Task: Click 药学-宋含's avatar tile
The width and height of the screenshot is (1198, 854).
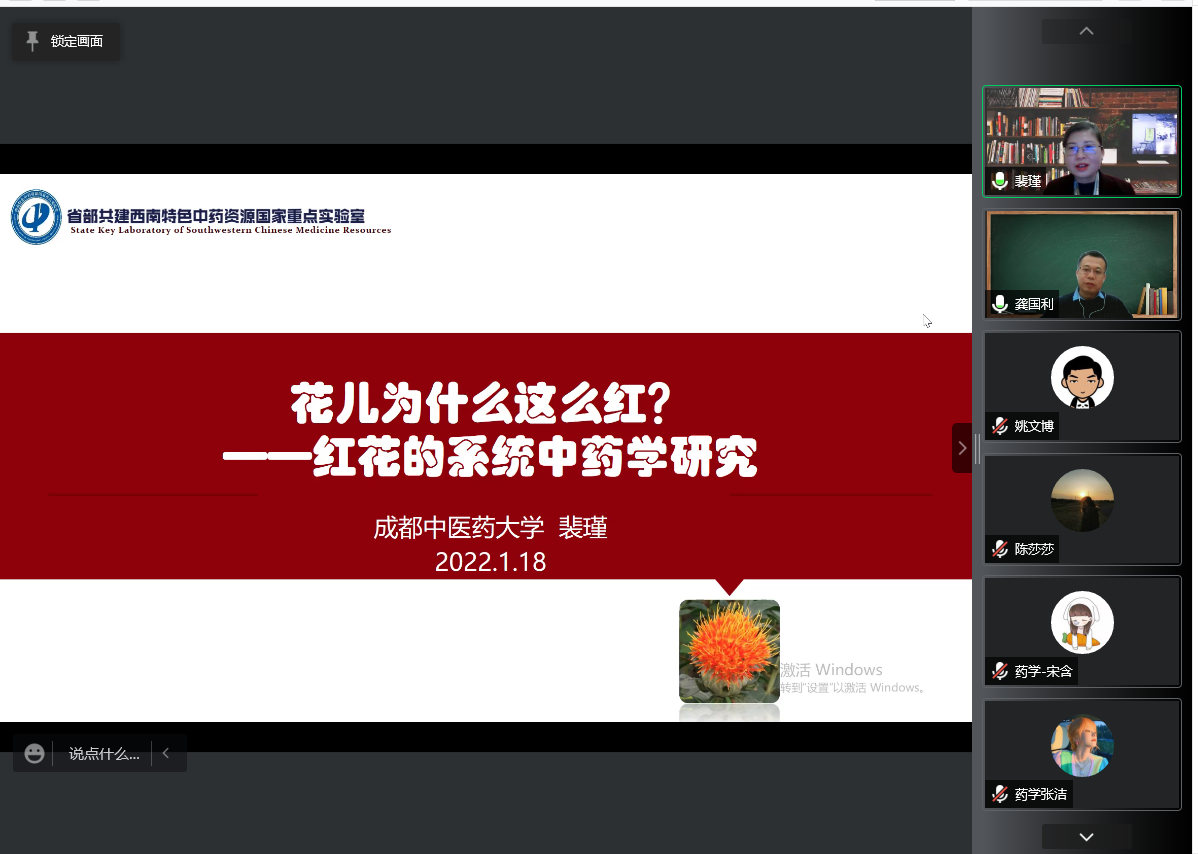Action: click(1082, 623)
